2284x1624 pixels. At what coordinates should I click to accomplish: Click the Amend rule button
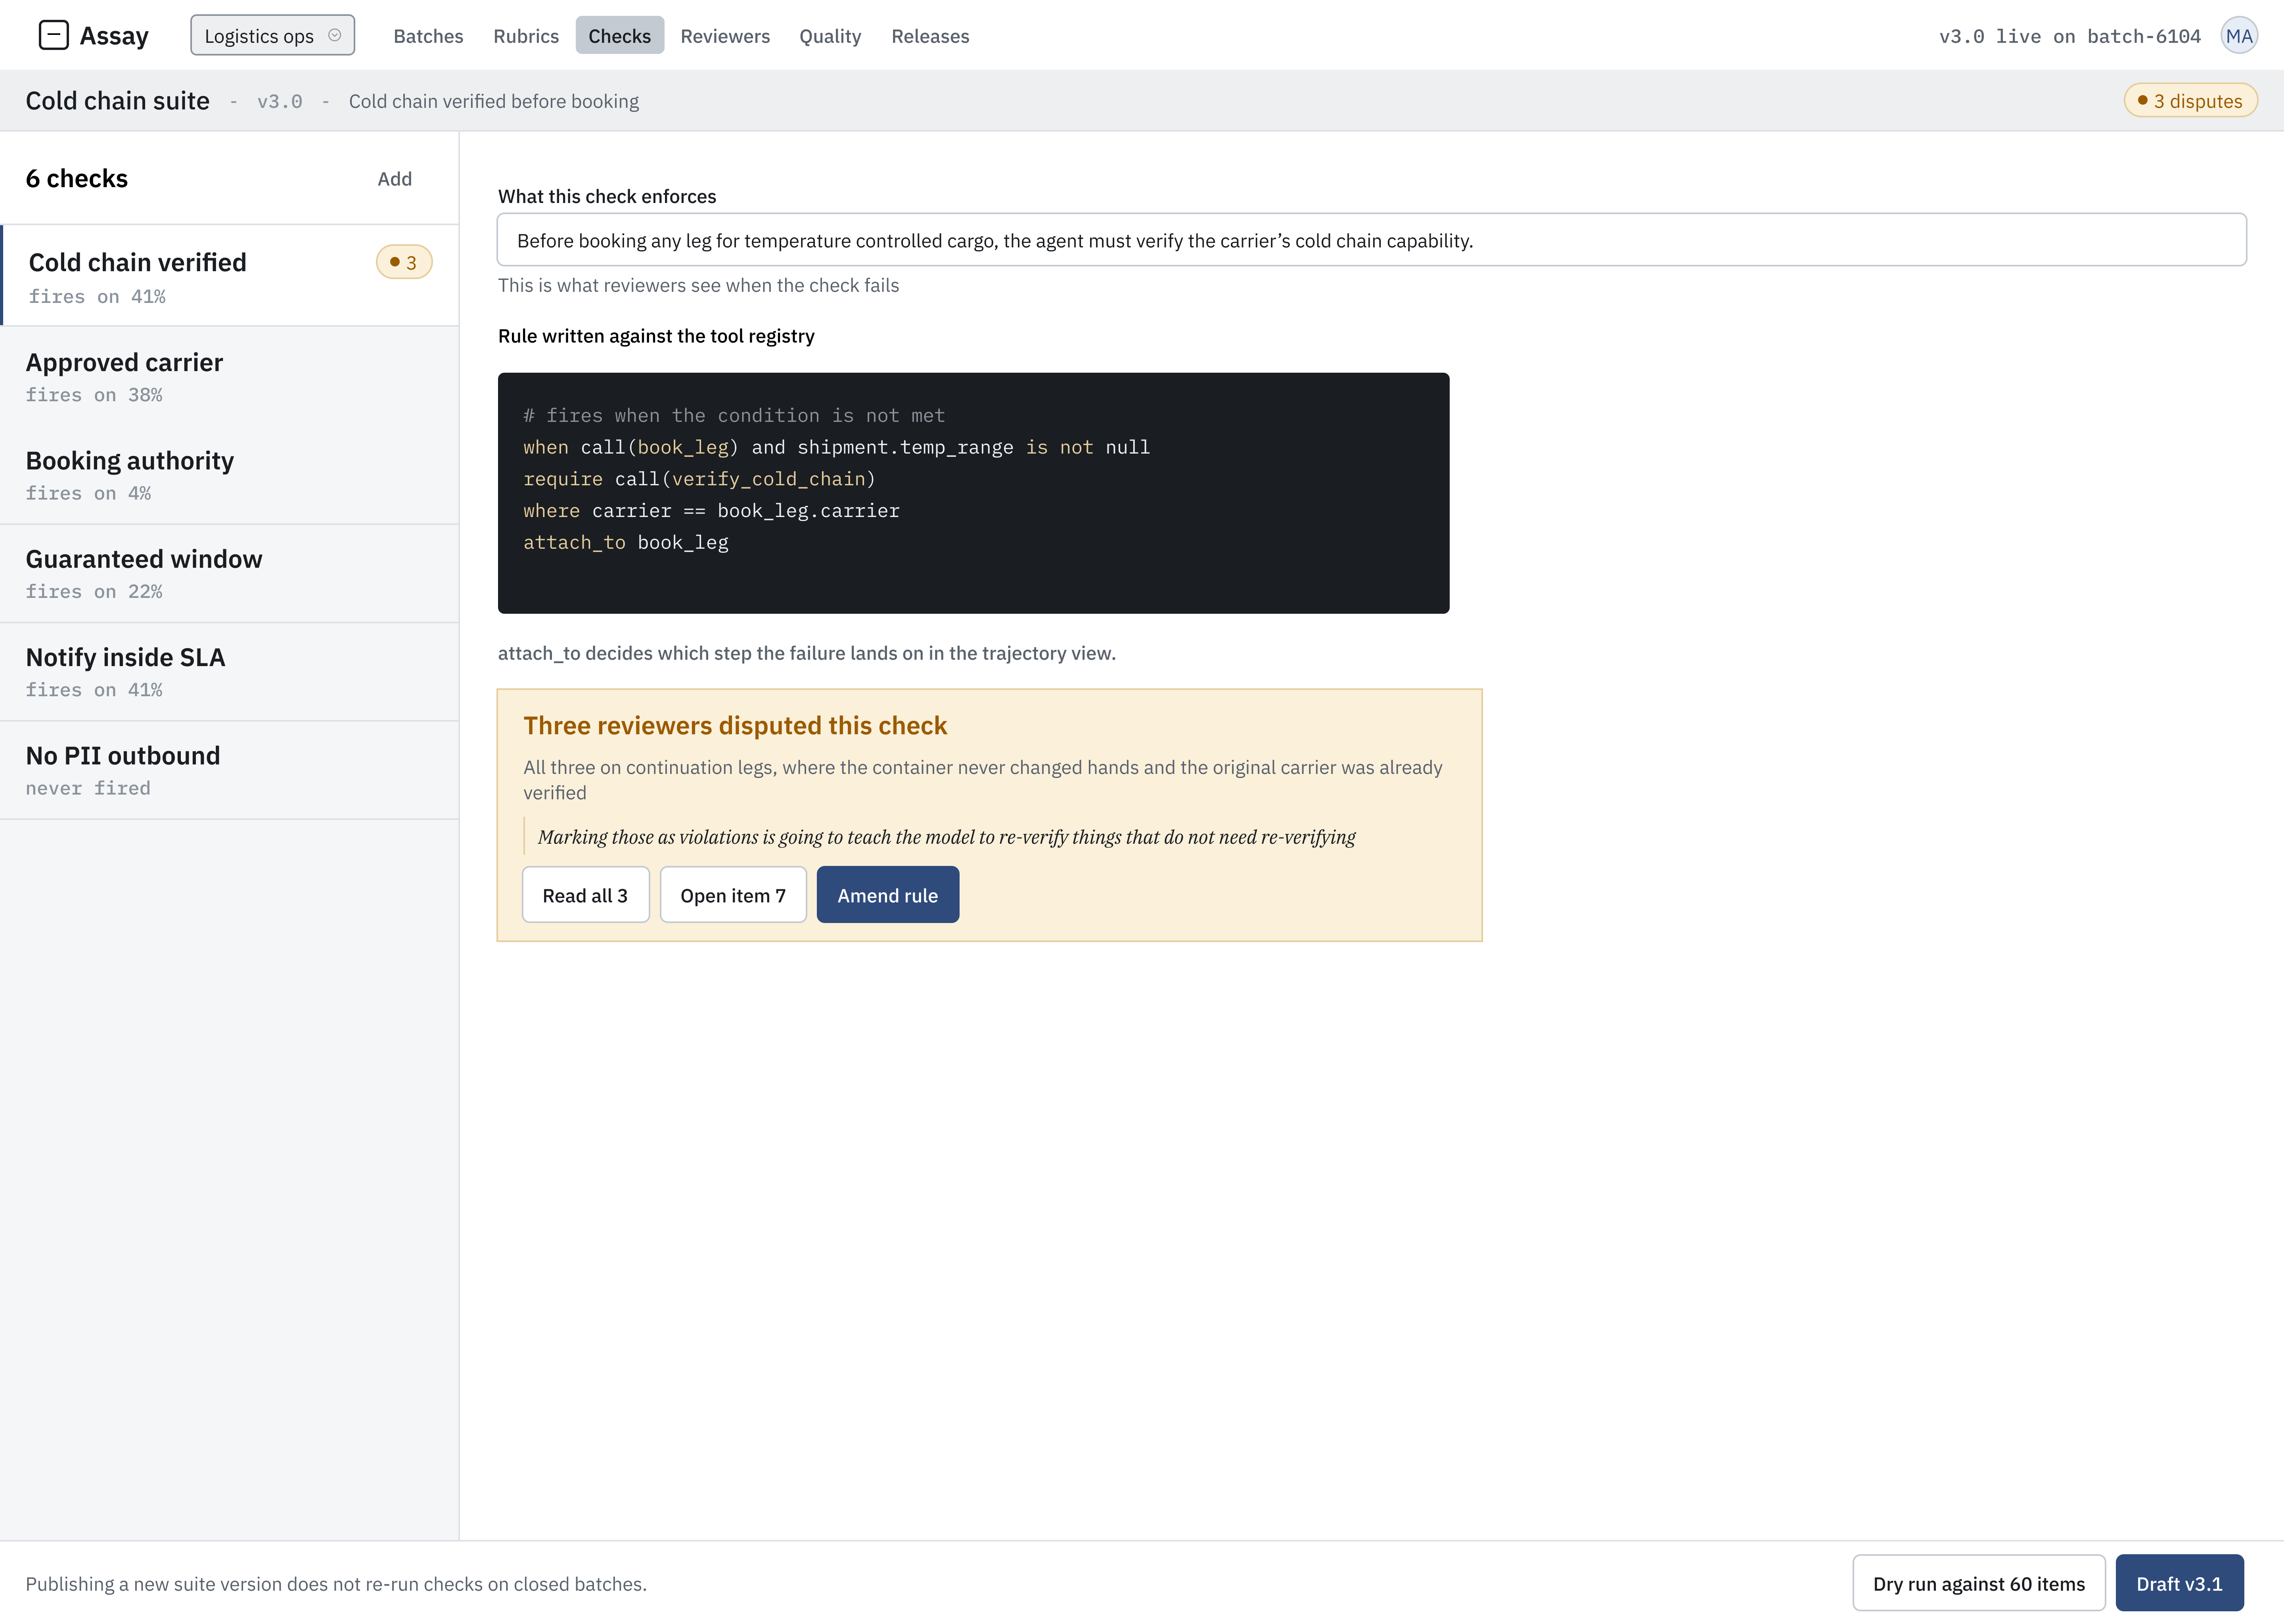(888, 895)
